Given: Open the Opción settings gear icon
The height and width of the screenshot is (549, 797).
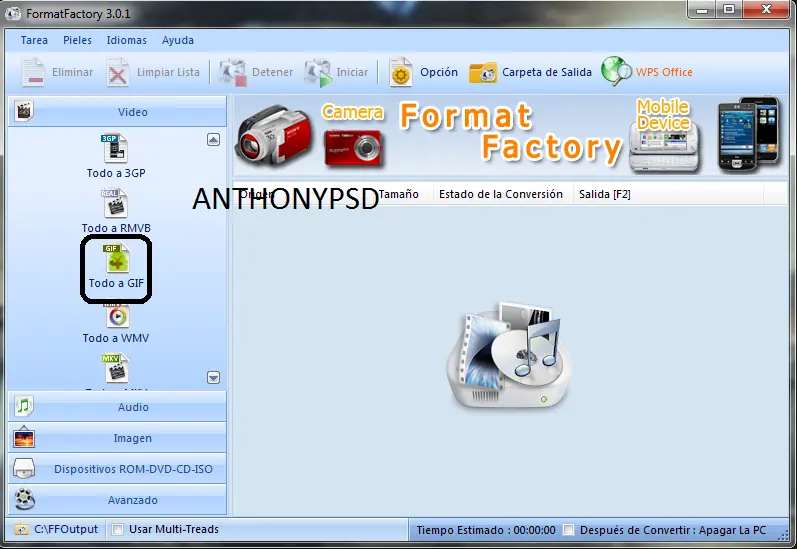Looking at the screenshot, I should [x=401, y=72].
